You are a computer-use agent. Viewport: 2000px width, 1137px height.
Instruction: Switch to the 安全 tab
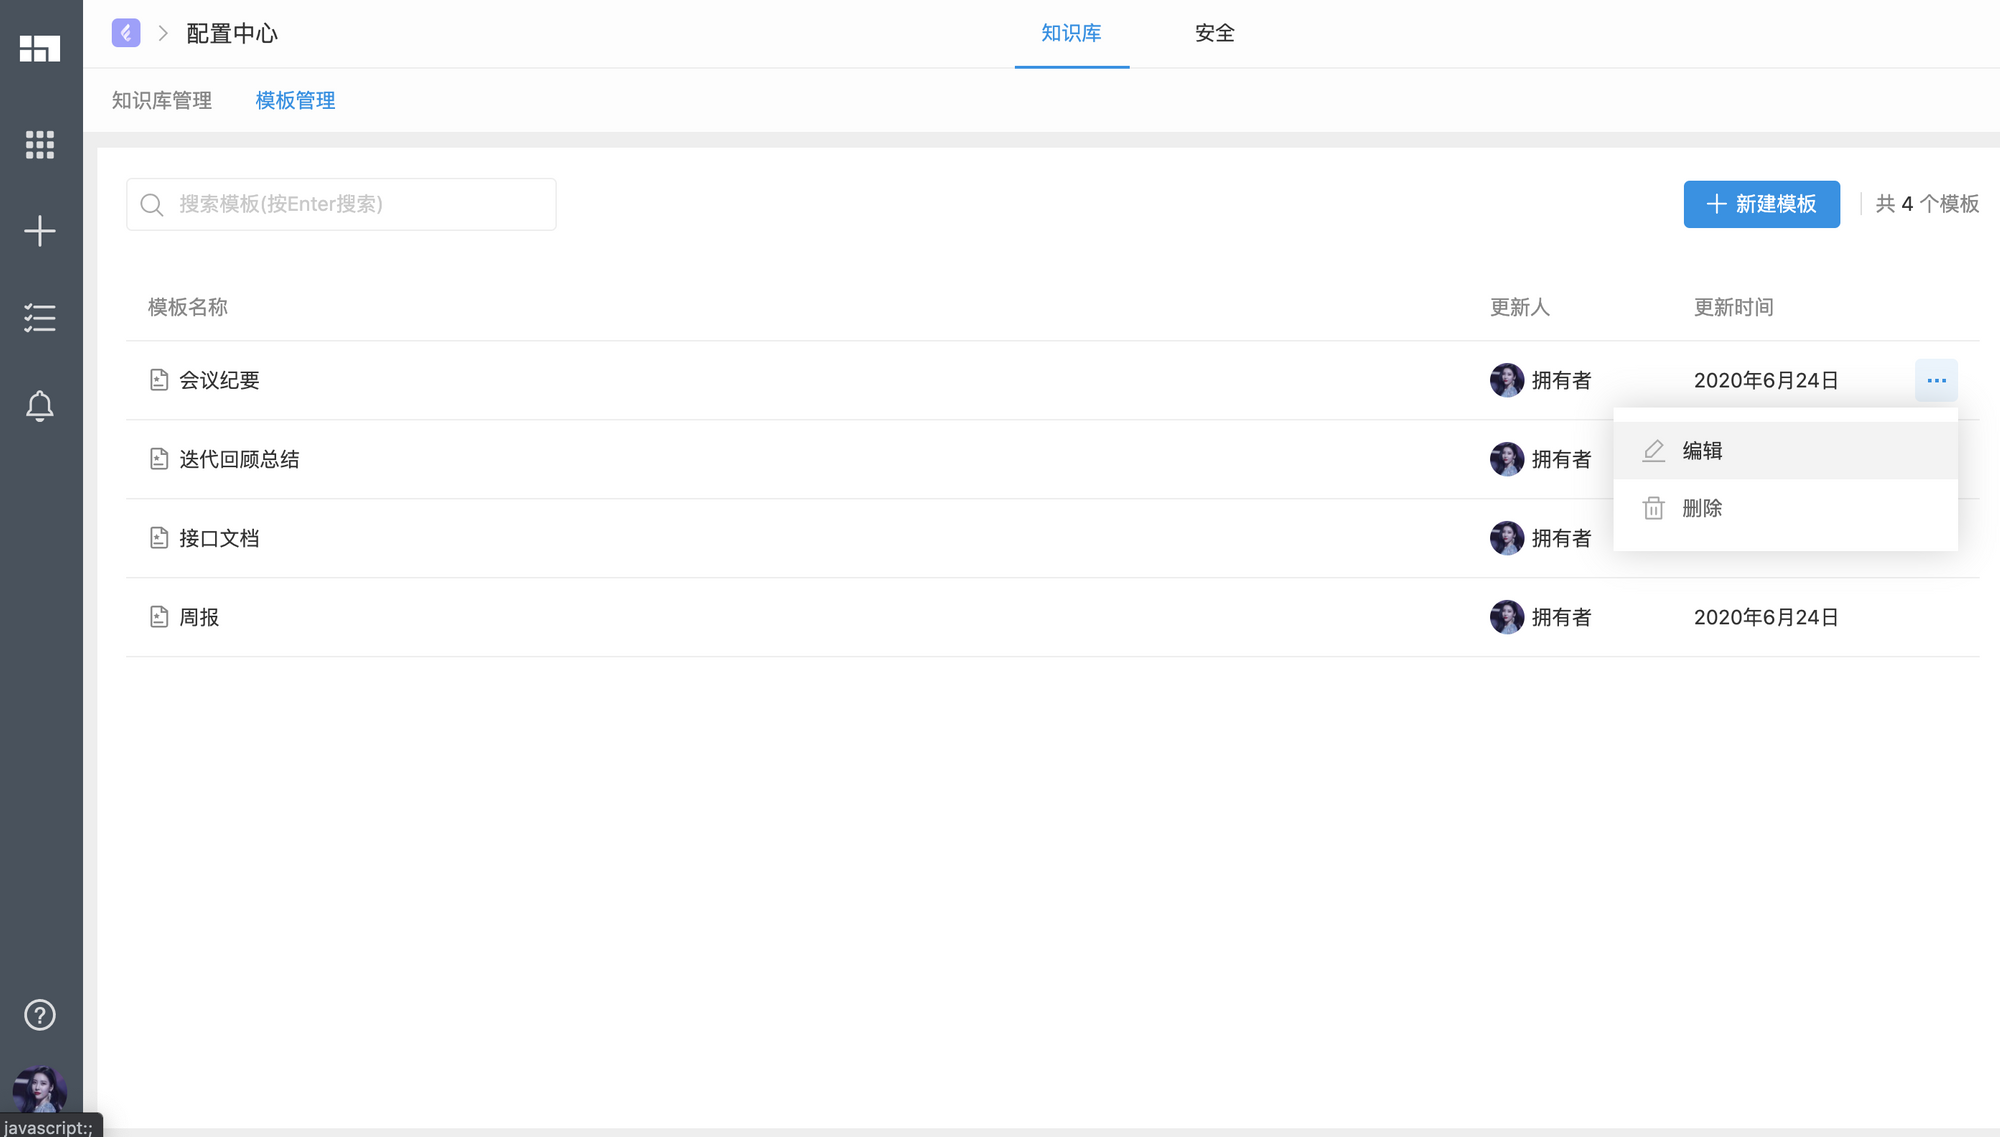1214,33
